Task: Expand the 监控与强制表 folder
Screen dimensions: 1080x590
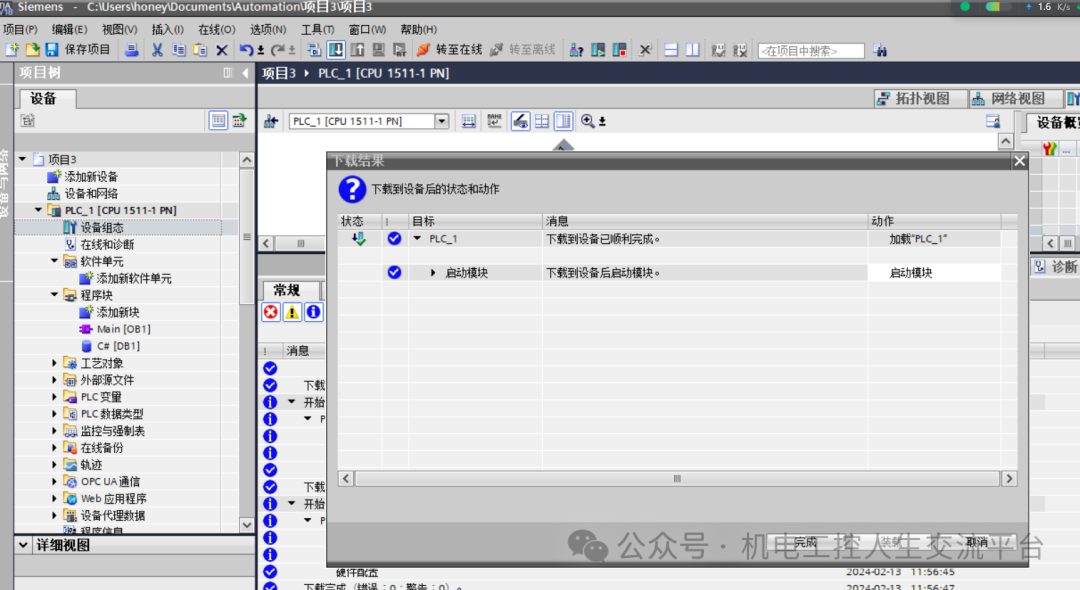Action: tap(54, 430)
